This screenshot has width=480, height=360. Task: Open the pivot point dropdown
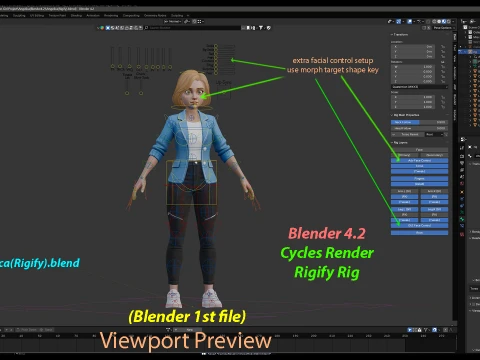click(x=187, y=21)
